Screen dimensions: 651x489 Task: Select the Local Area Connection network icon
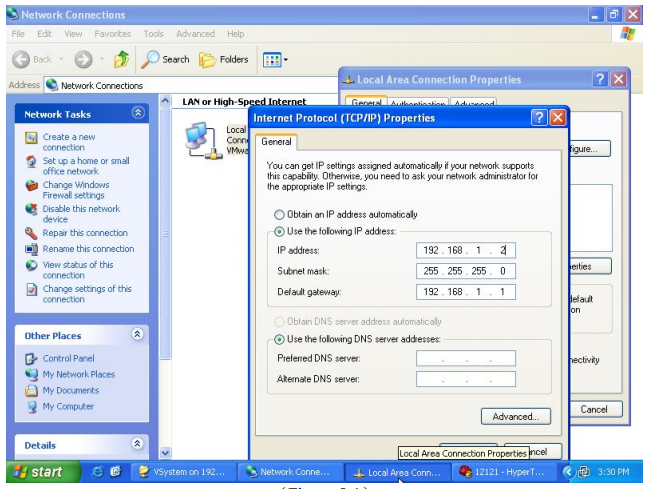tap(203, 141)
